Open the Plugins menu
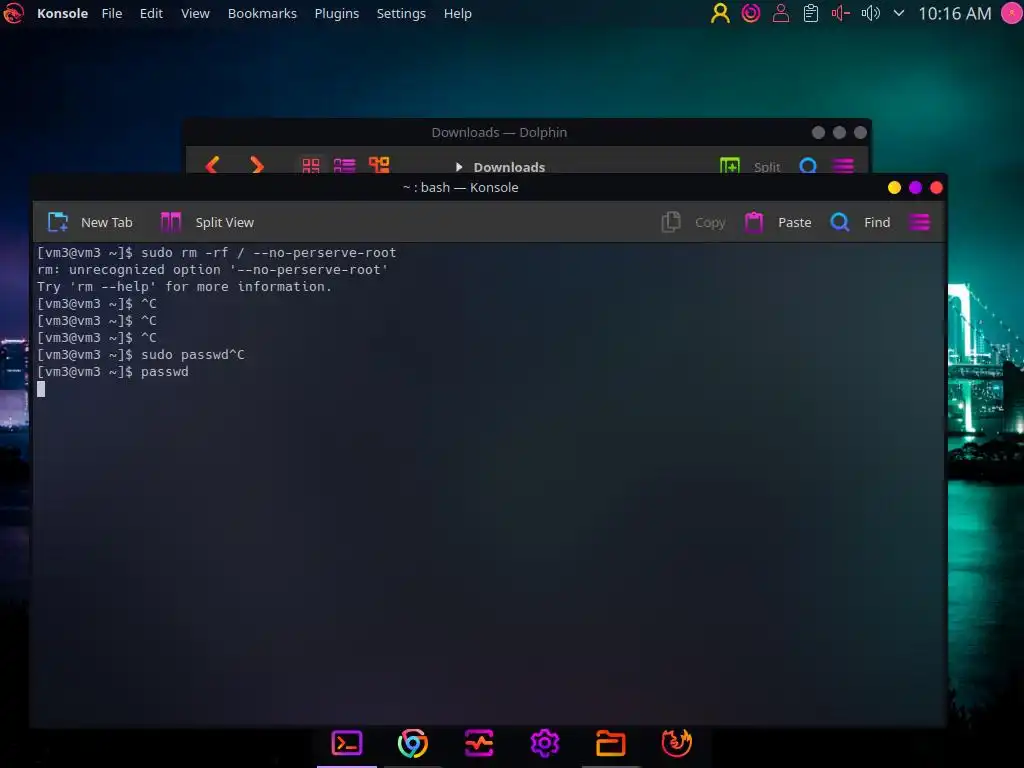This screenshot has height=768, width=1024. [x=336, y=13]
